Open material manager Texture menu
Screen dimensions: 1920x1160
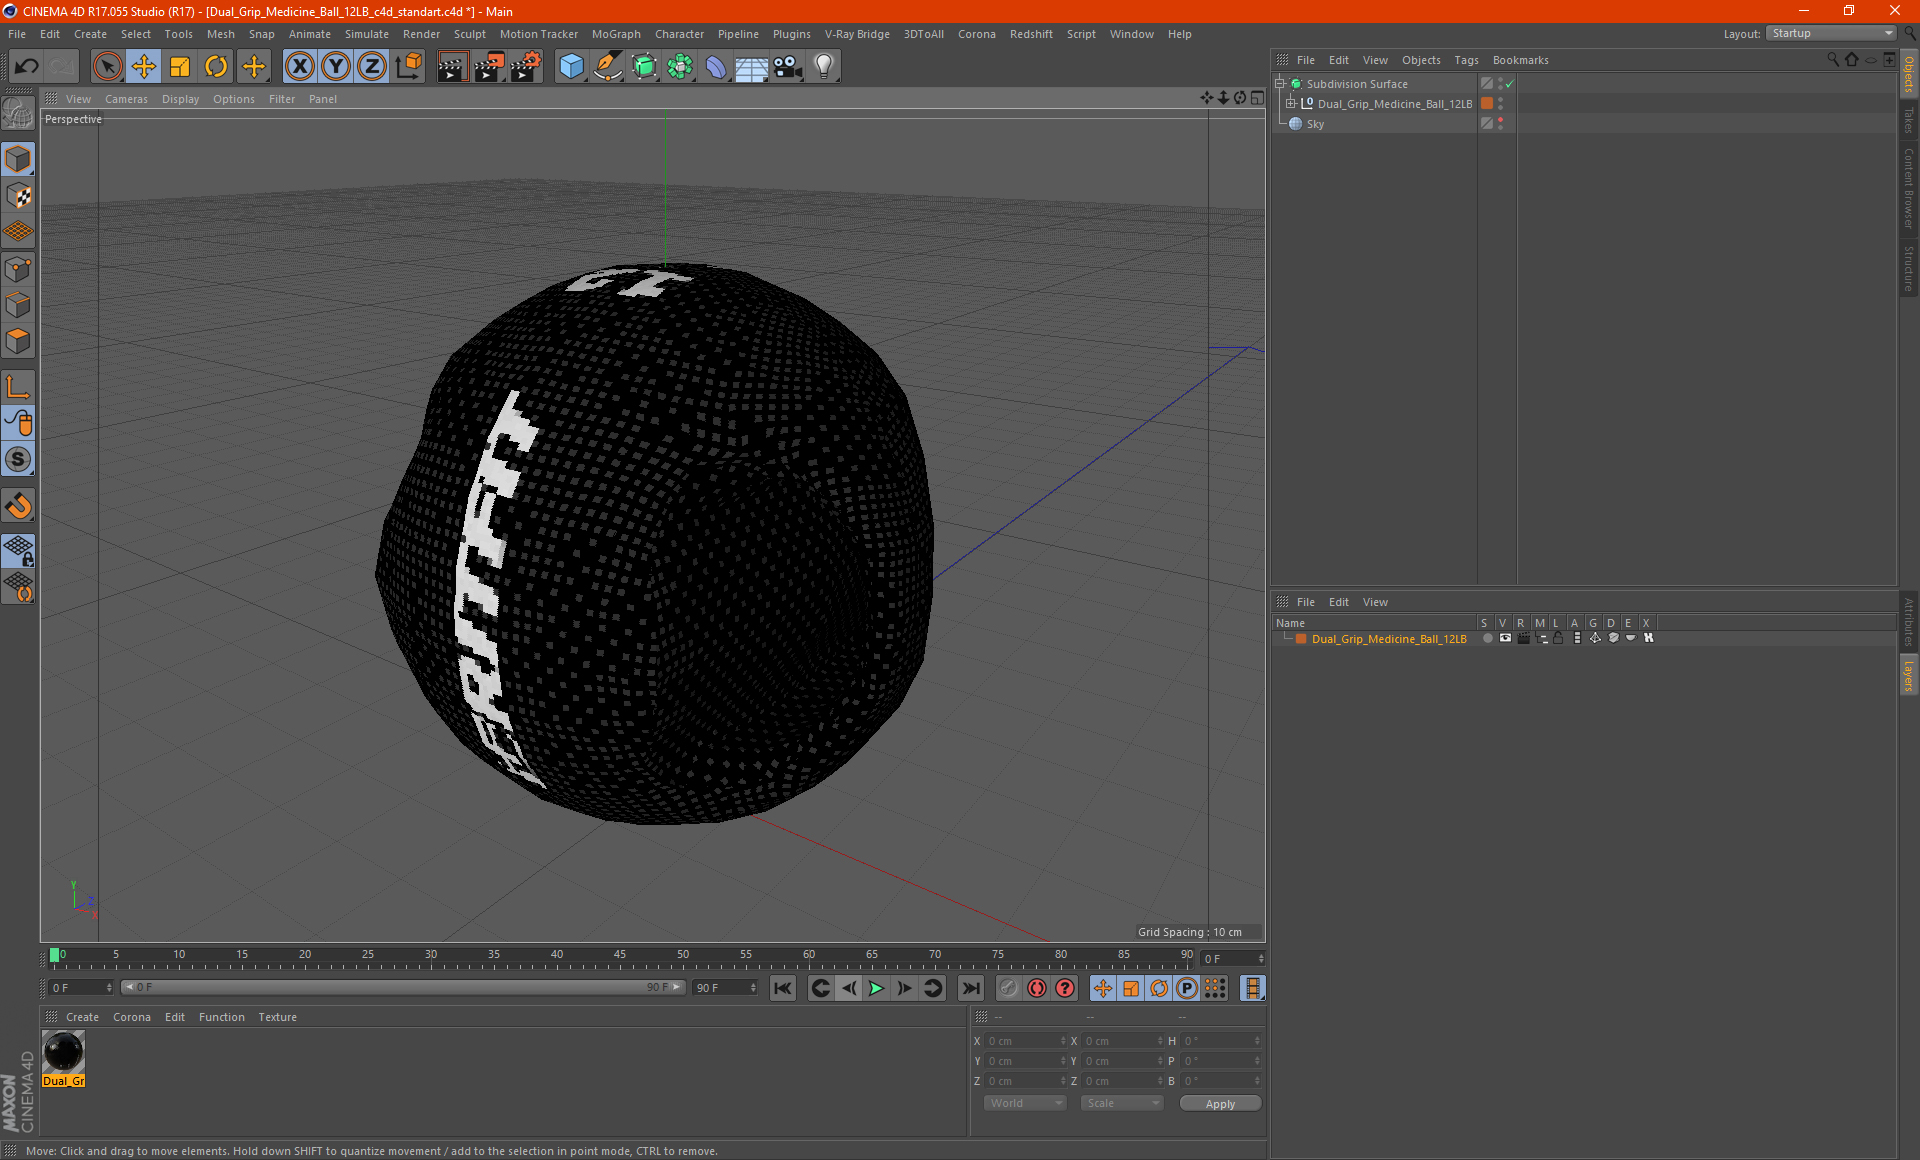click(x=277, y=1017)
